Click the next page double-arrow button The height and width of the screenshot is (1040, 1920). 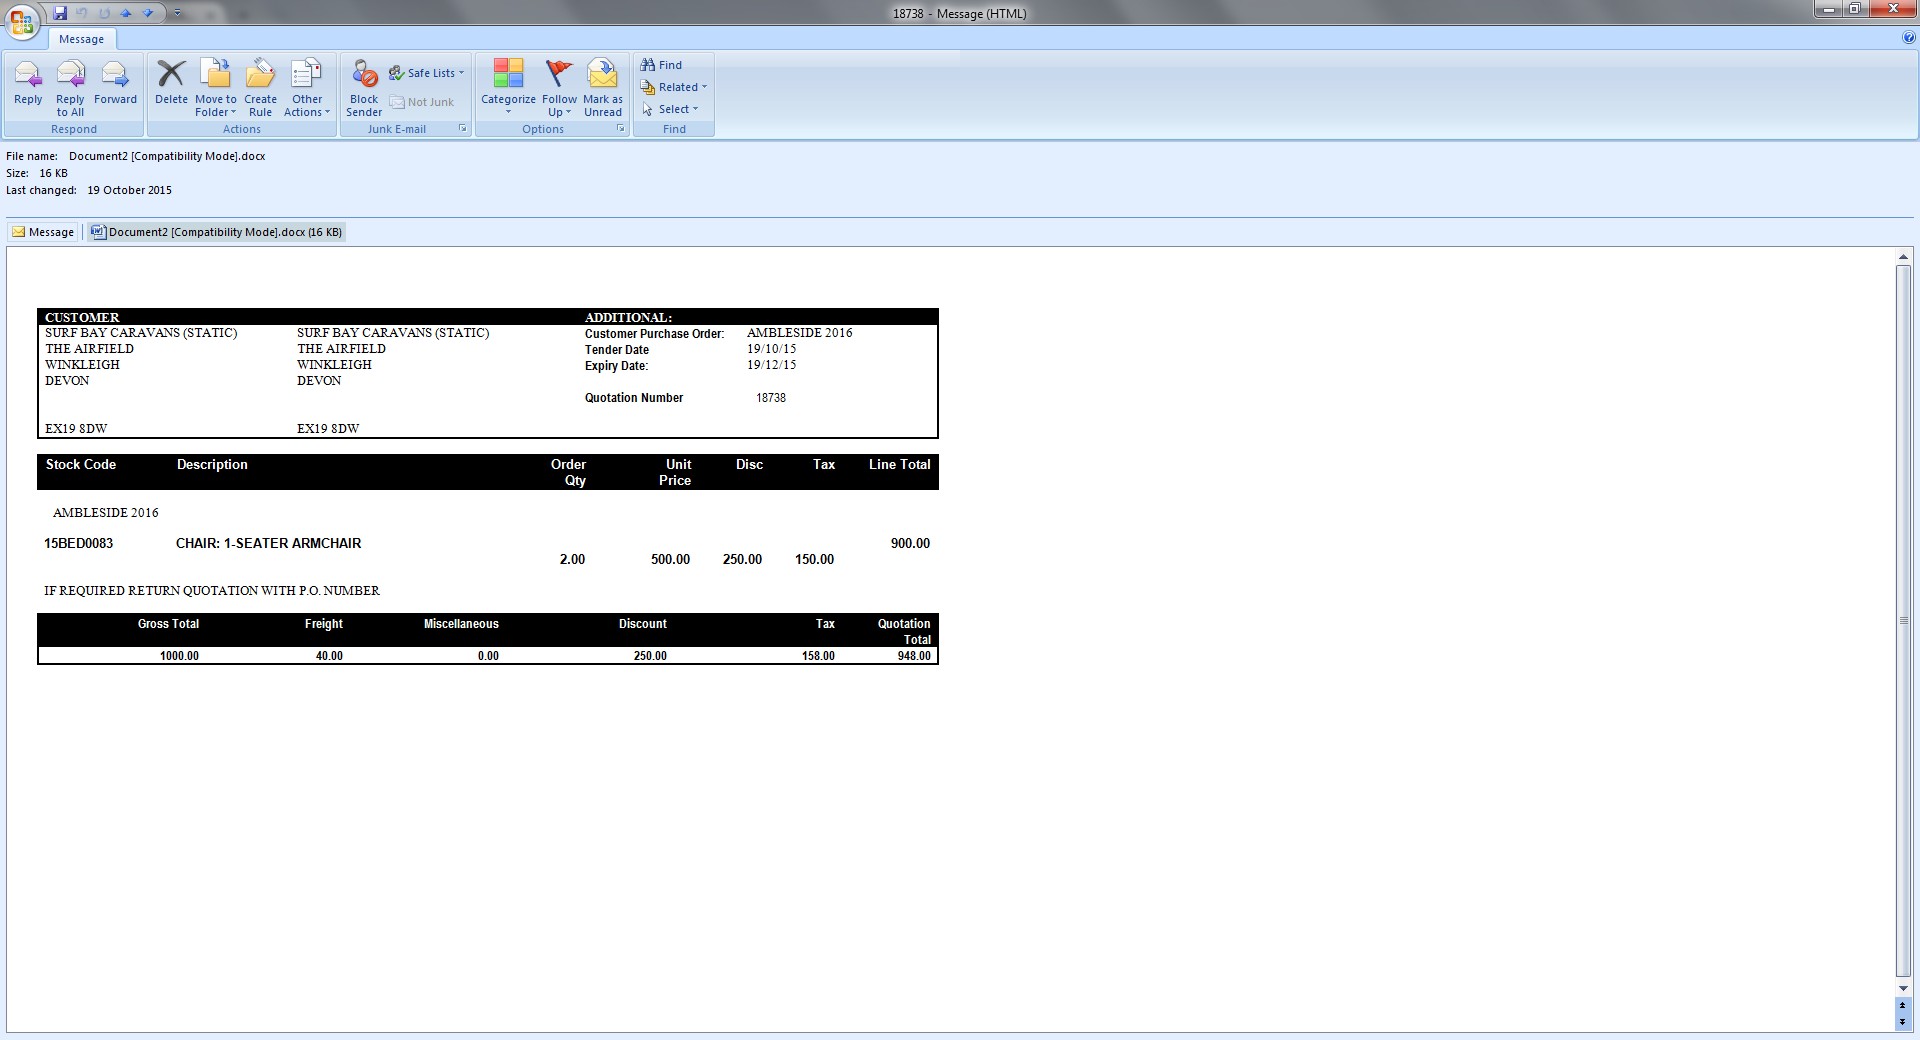click(1903, 1022)
